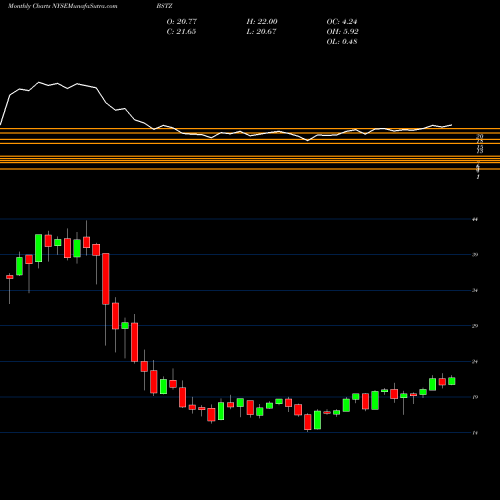Click the 19 price axis label
The height and width of the screenshot is (500, 500).
(475, 397)
